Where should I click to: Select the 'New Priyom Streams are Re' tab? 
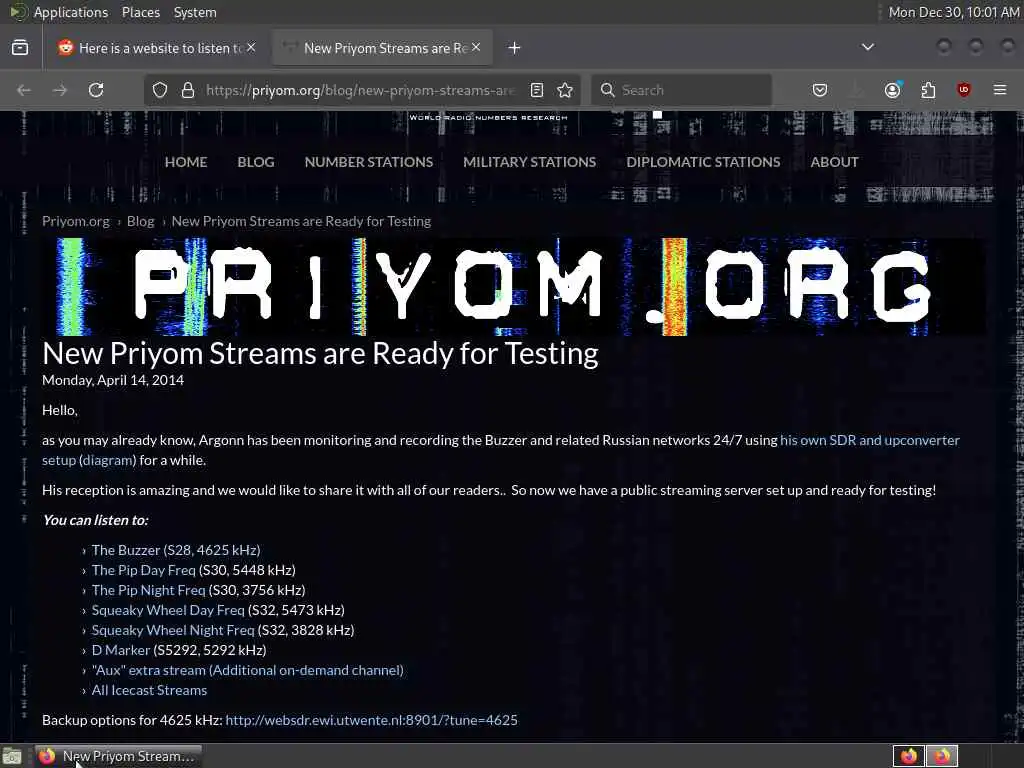pos(382,48)
